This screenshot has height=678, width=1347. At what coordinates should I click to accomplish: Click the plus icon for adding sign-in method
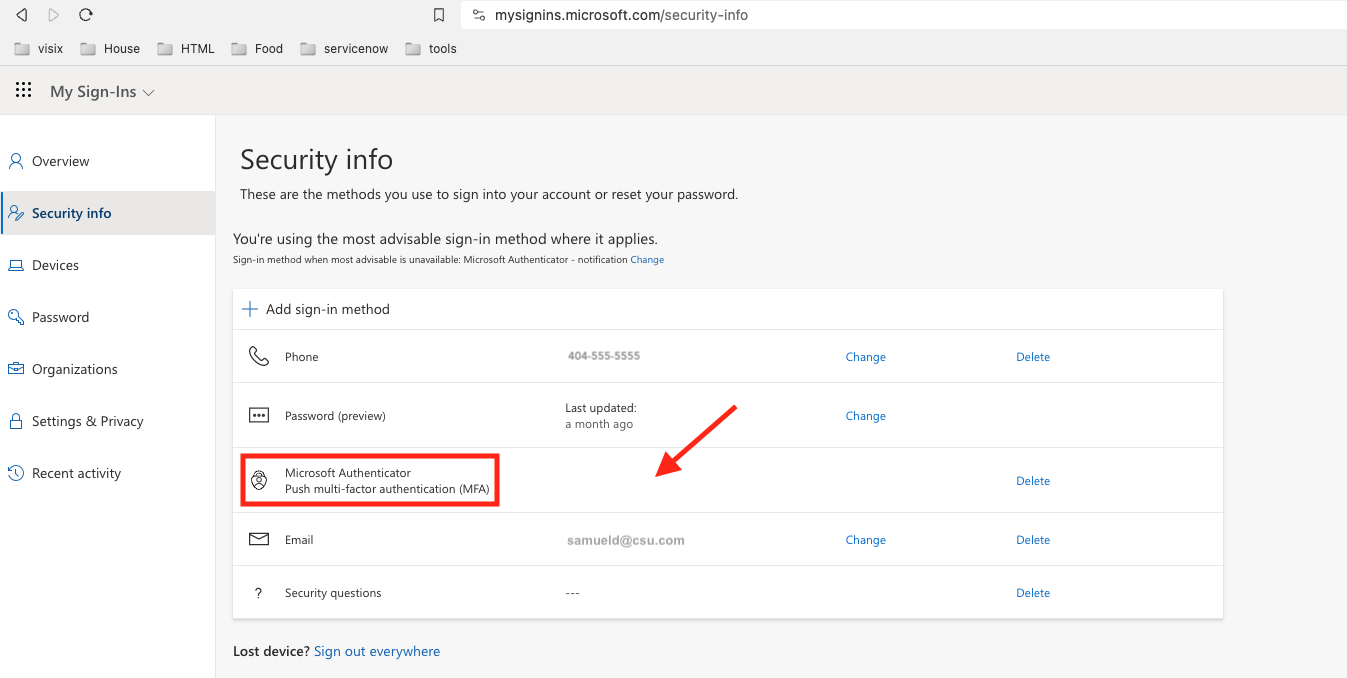coord(250,309)
